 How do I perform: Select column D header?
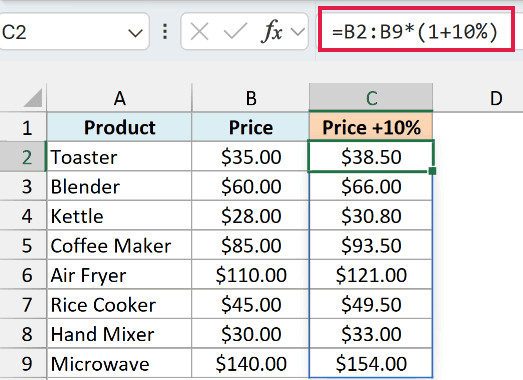coord(496,98)
